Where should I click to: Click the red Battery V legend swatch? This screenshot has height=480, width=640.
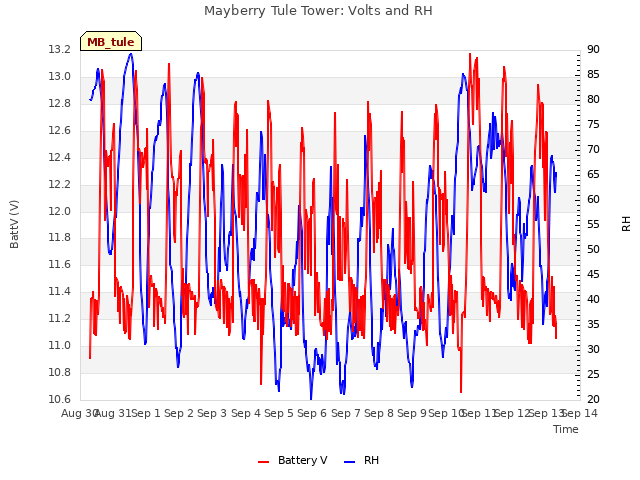[x=263, y=461]
